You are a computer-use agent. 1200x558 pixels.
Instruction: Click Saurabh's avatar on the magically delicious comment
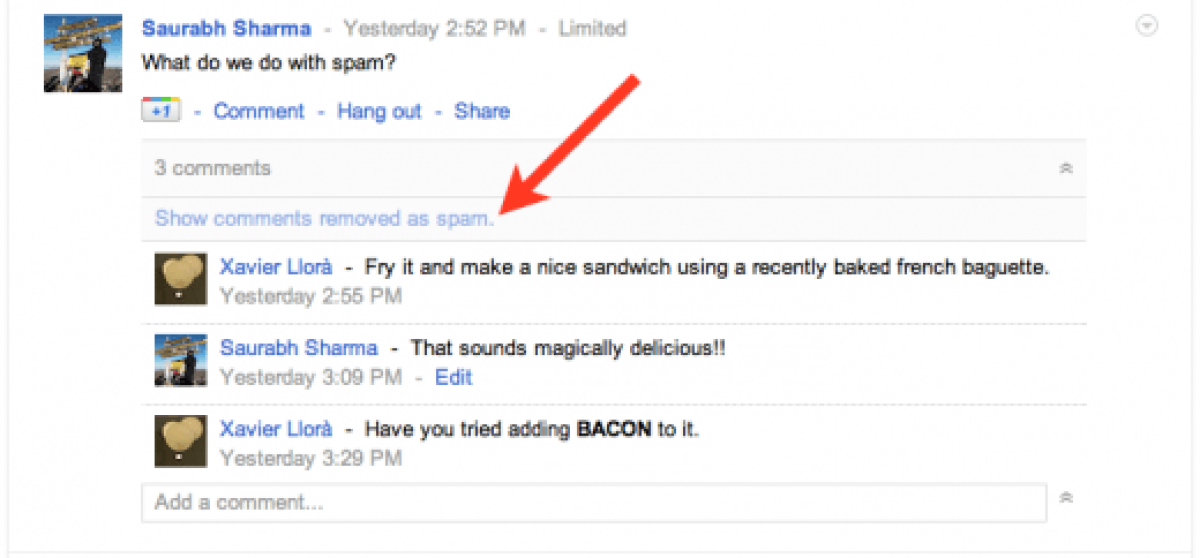pyautogui.click(x=181, y=360)
